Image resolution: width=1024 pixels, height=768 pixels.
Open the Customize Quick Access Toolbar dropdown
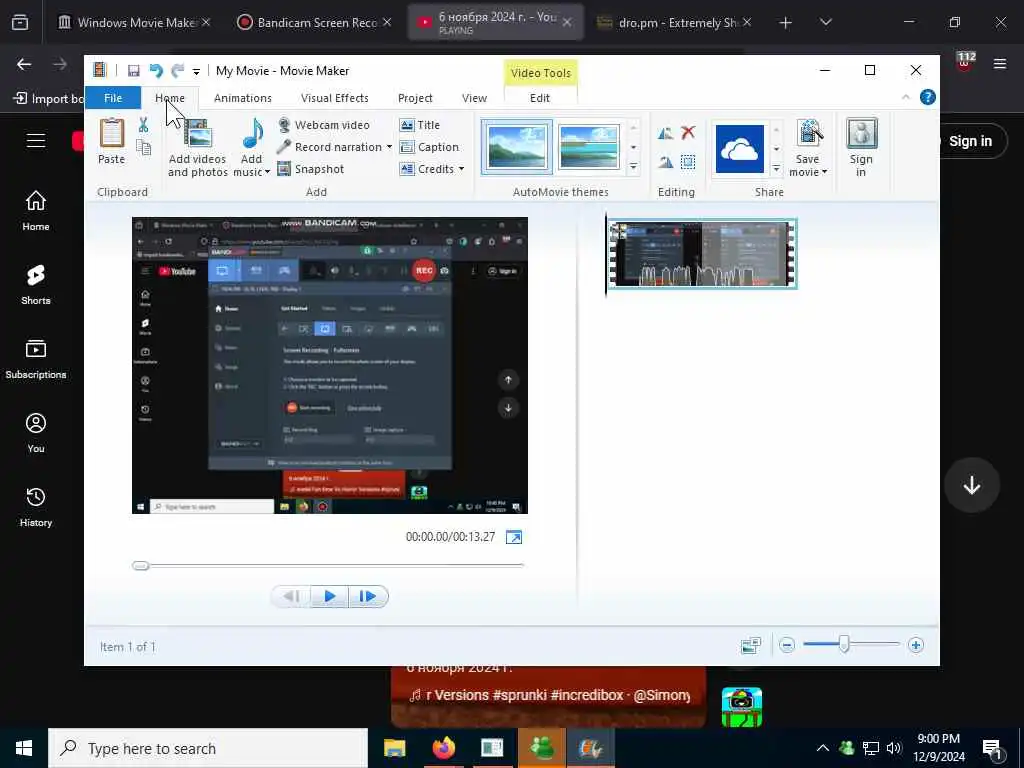pyautogui.click(x=196, y=72)
